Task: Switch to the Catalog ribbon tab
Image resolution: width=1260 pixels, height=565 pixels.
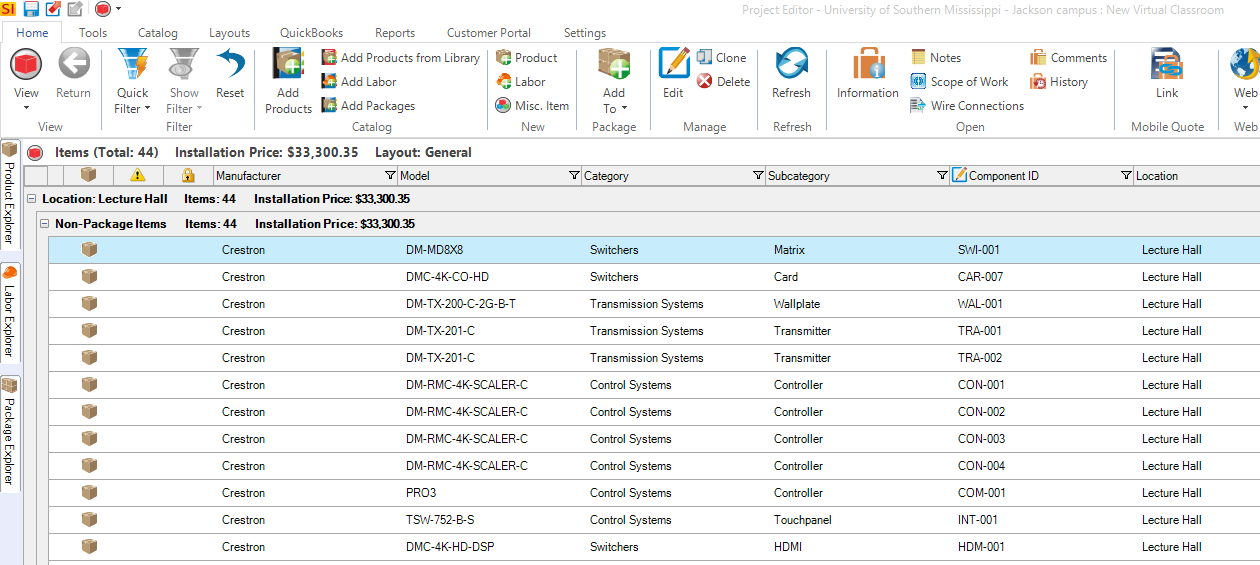Action: click(x=158, y=33)
